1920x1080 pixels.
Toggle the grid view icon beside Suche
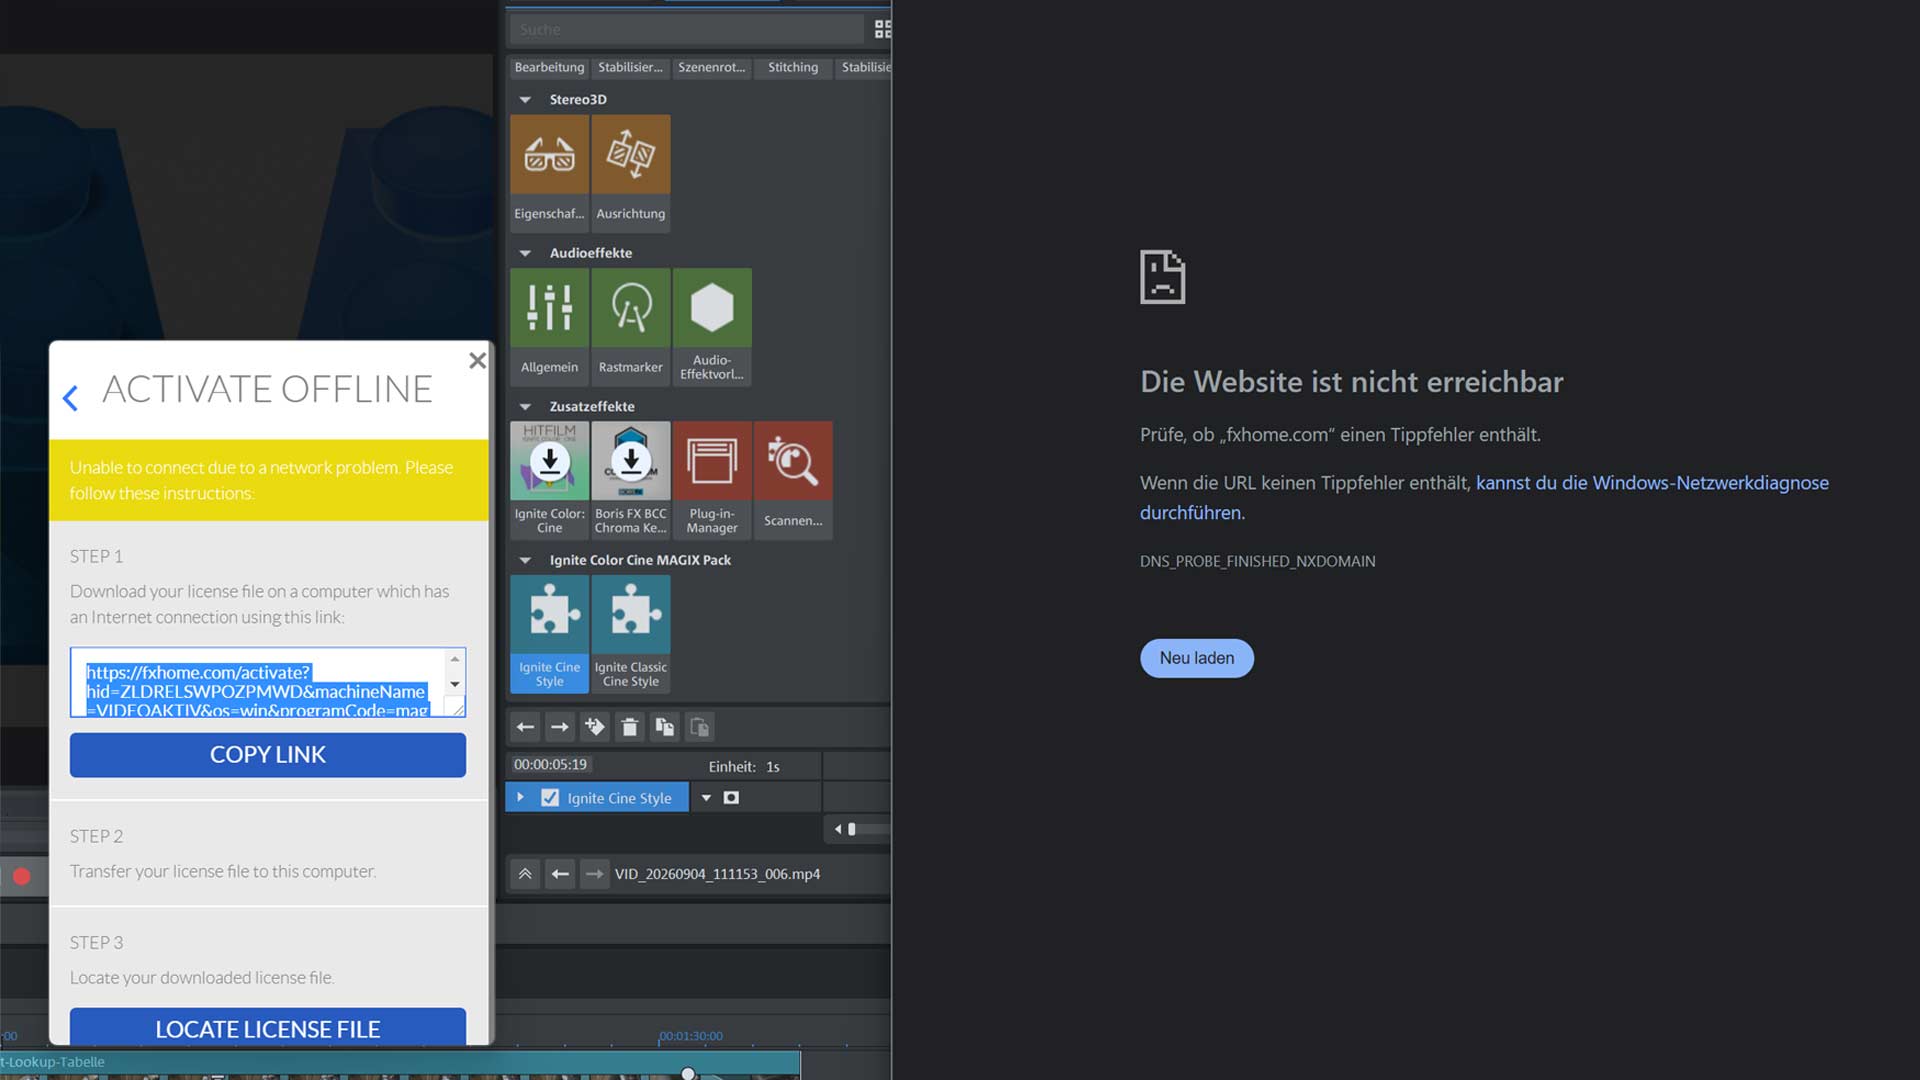click(x=882, y=30)
